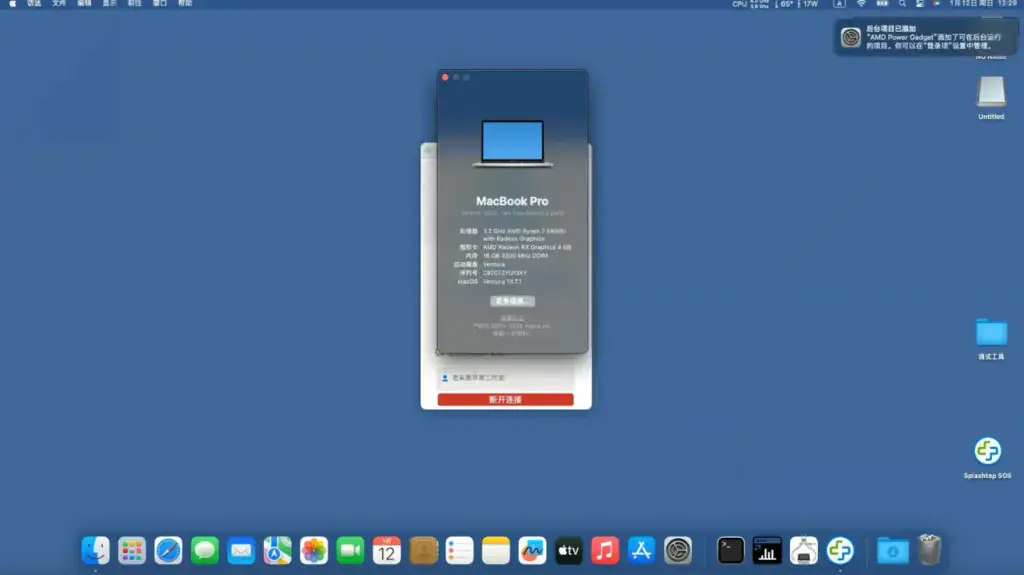The width and height of the screenshot is (1024, 575).
Task: Click the 16 GB 3200 MHz memory value
Action: click(x=515, y=255)
